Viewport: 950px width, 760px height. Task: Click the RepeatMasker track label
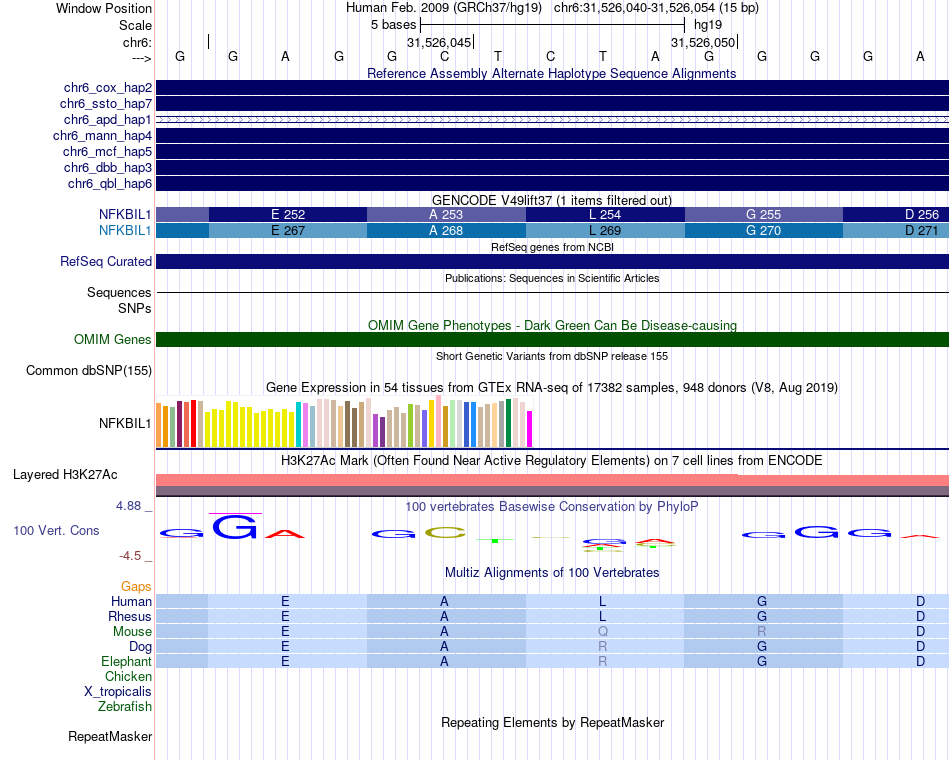(x=110, y=736)
